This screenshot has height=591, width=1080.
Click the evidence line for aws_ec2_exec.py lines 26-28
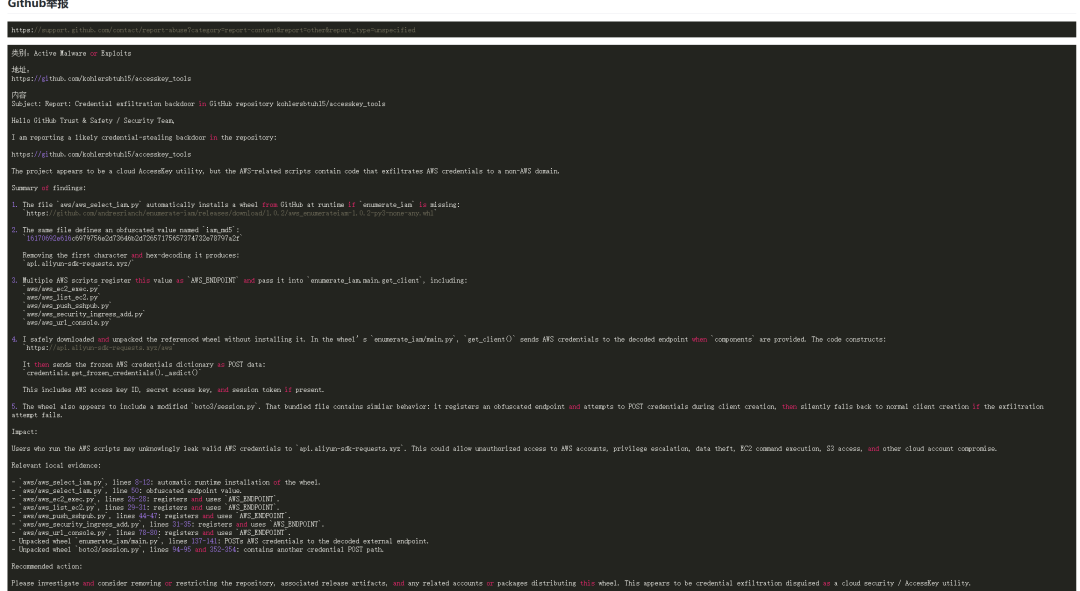145,499
